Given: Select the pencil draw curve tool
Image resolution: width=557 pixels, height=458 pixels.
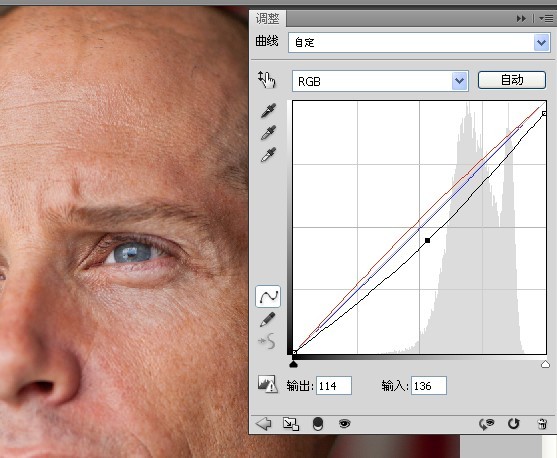Looking at the screenshot, I should (x=267, y=319).
